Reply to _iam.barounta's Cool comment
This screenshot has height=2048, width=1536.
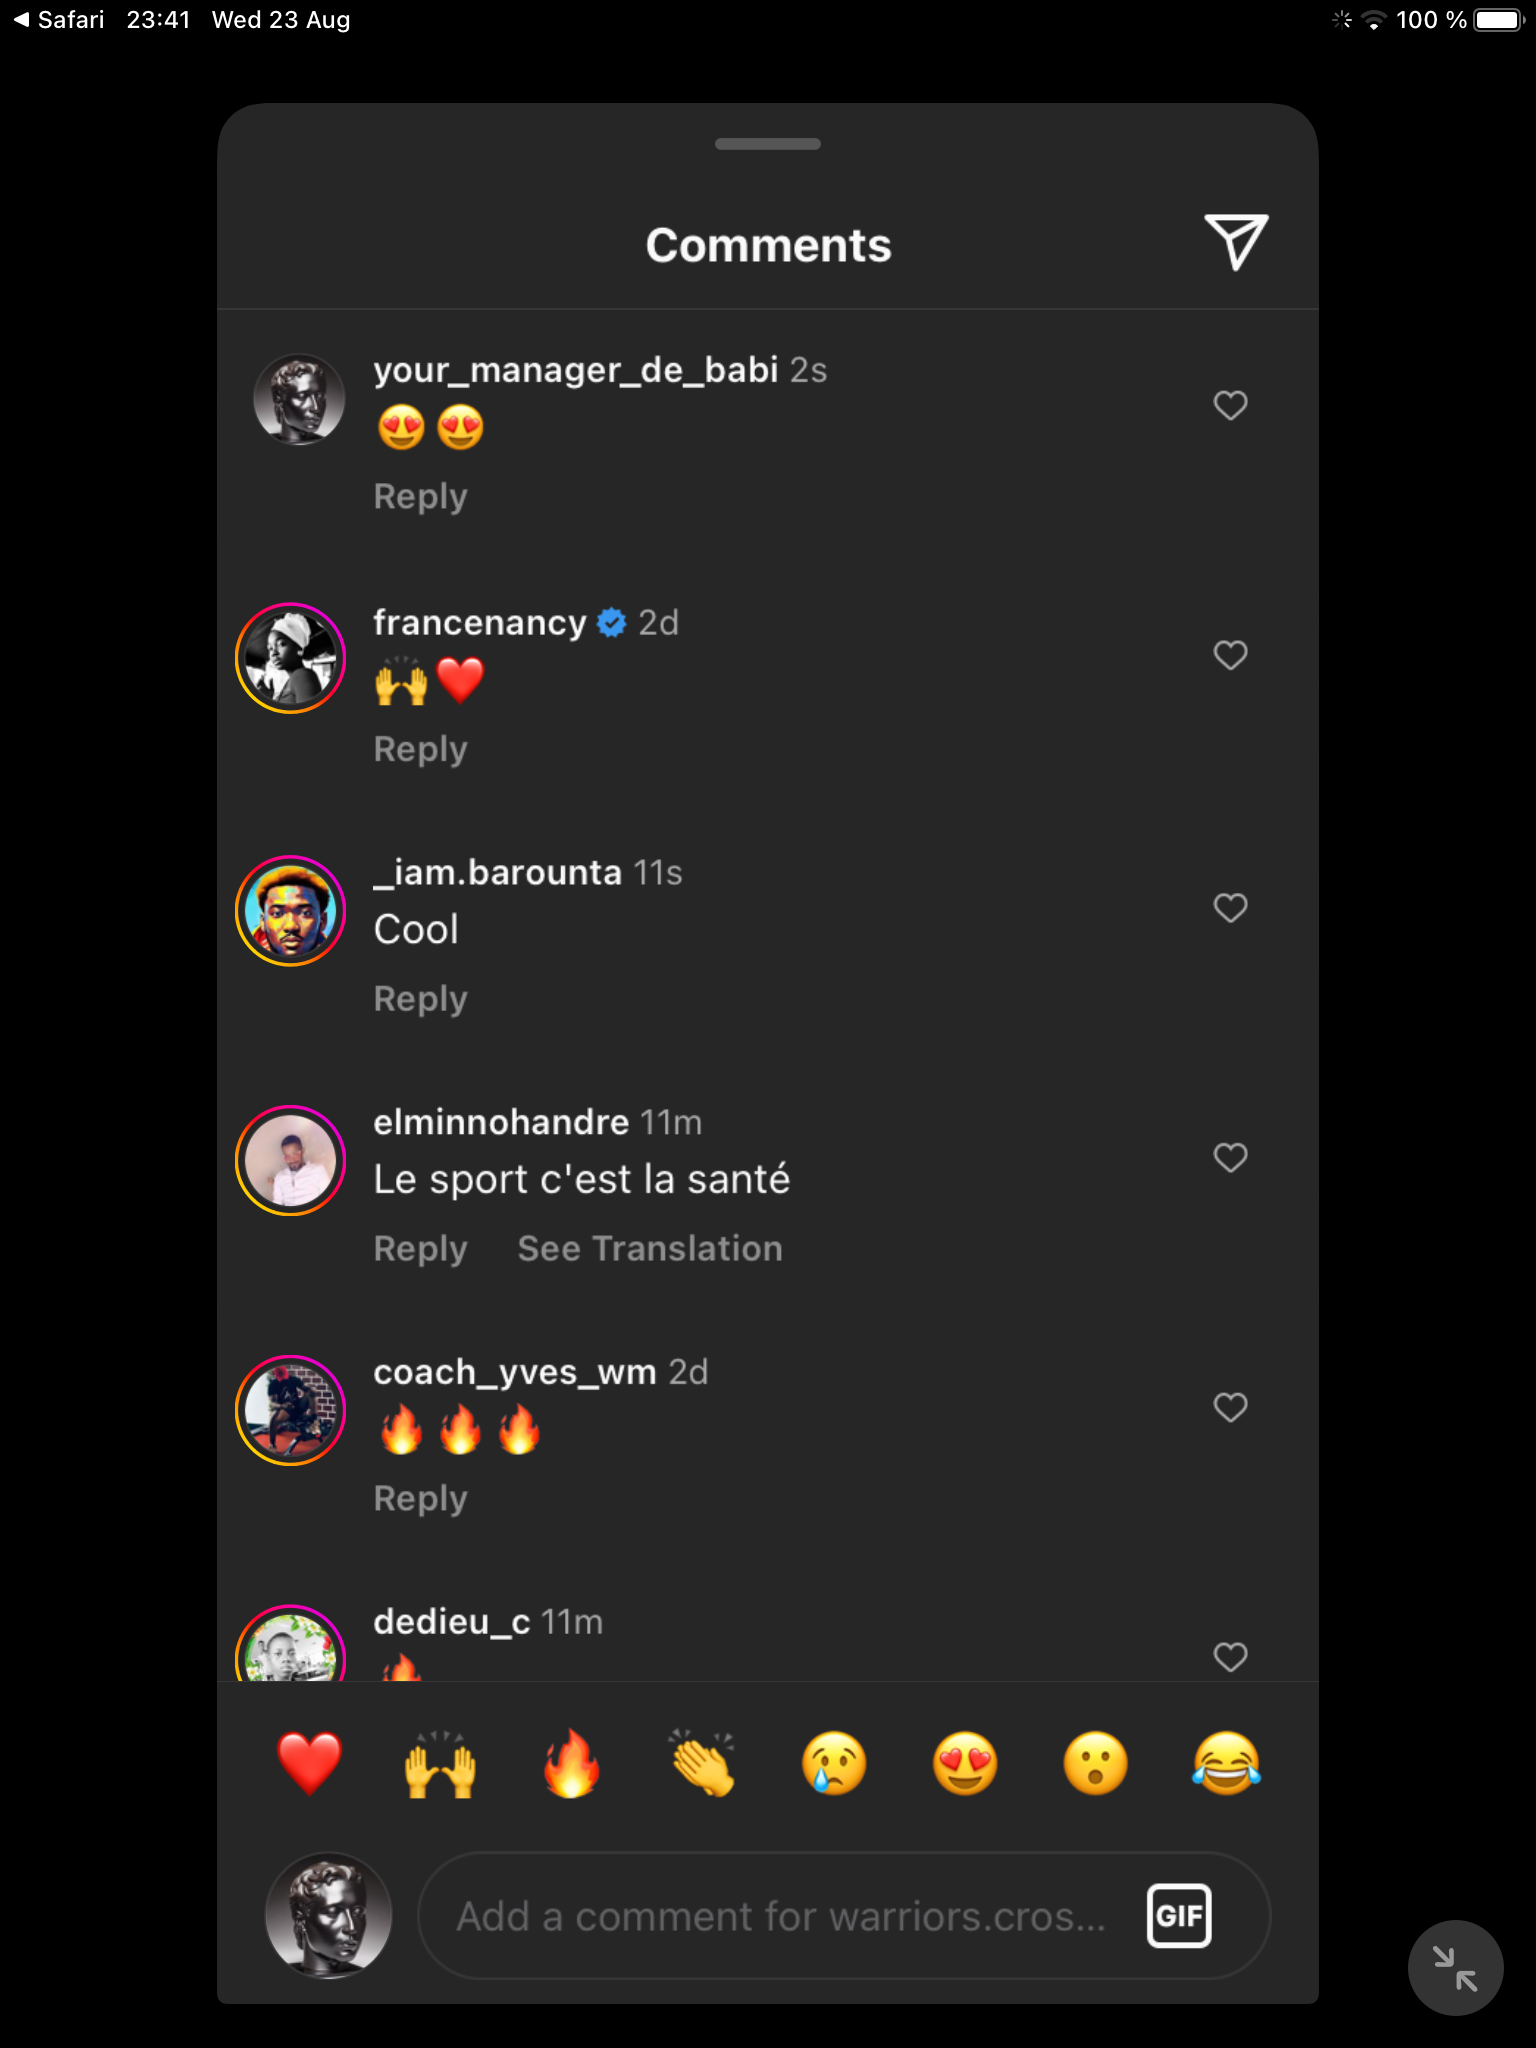click(420, 999)
